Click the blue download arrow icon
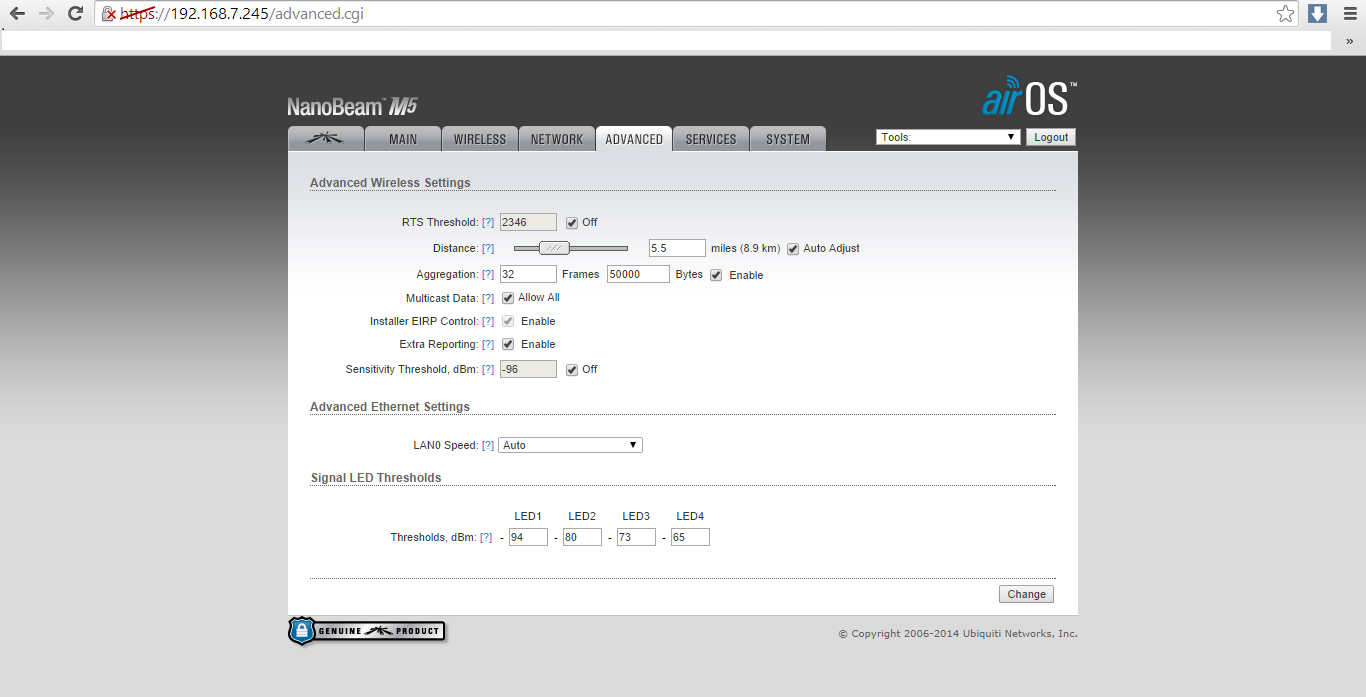Screen dimensions: 1366x697 pos(1318,14)
